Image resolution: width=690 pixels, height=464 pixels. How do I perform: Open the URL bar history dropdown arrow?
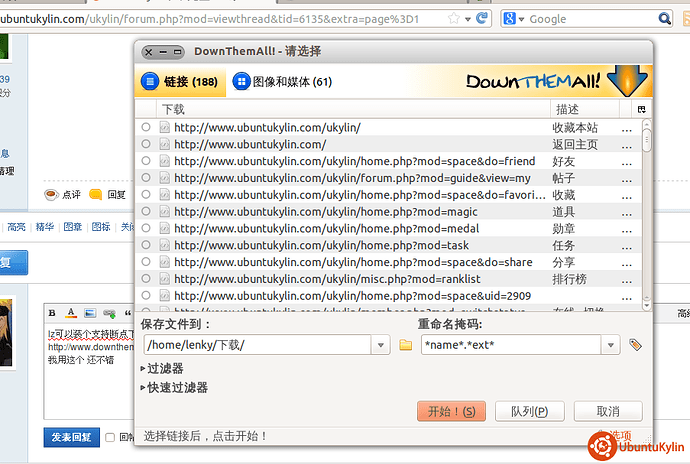pyautogui.click(x=468, y=19)
